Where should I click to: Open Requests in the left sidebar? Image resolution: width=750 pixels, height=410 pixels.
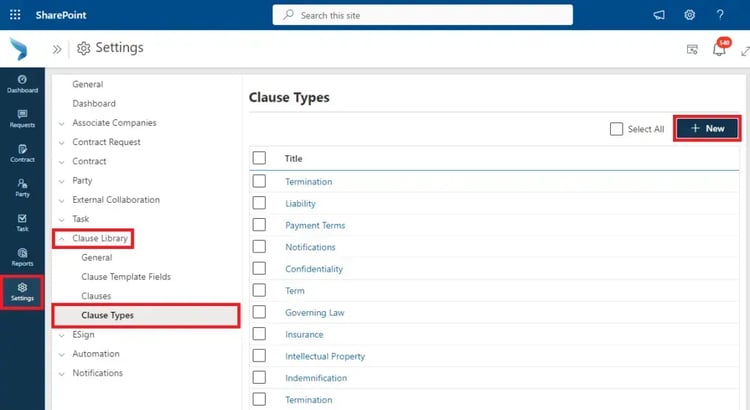coord(22,119)
